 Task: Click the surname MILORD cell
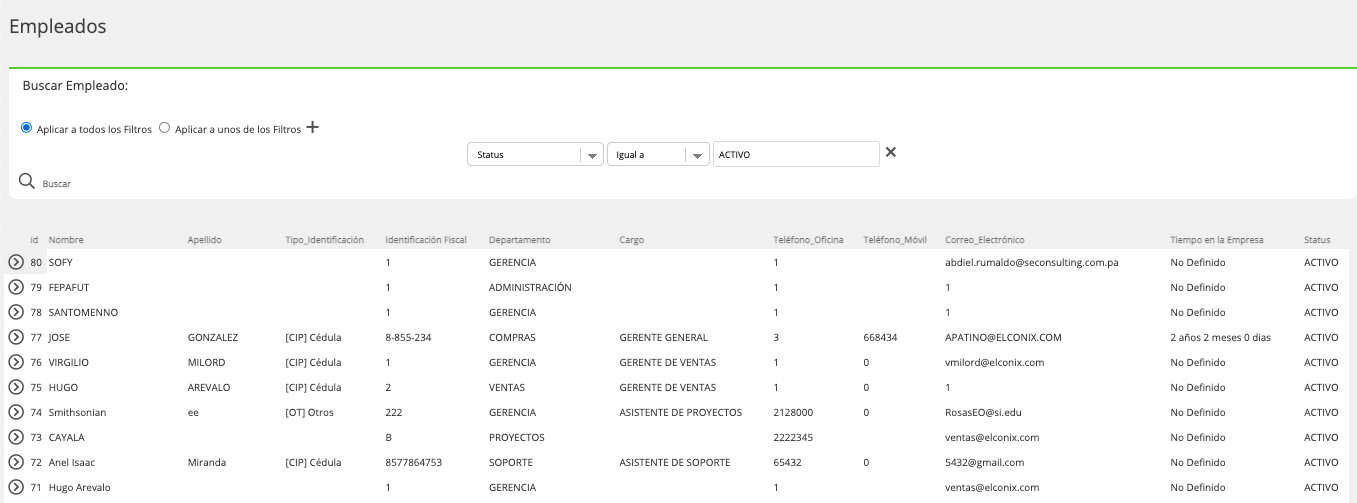pos(206,362)
